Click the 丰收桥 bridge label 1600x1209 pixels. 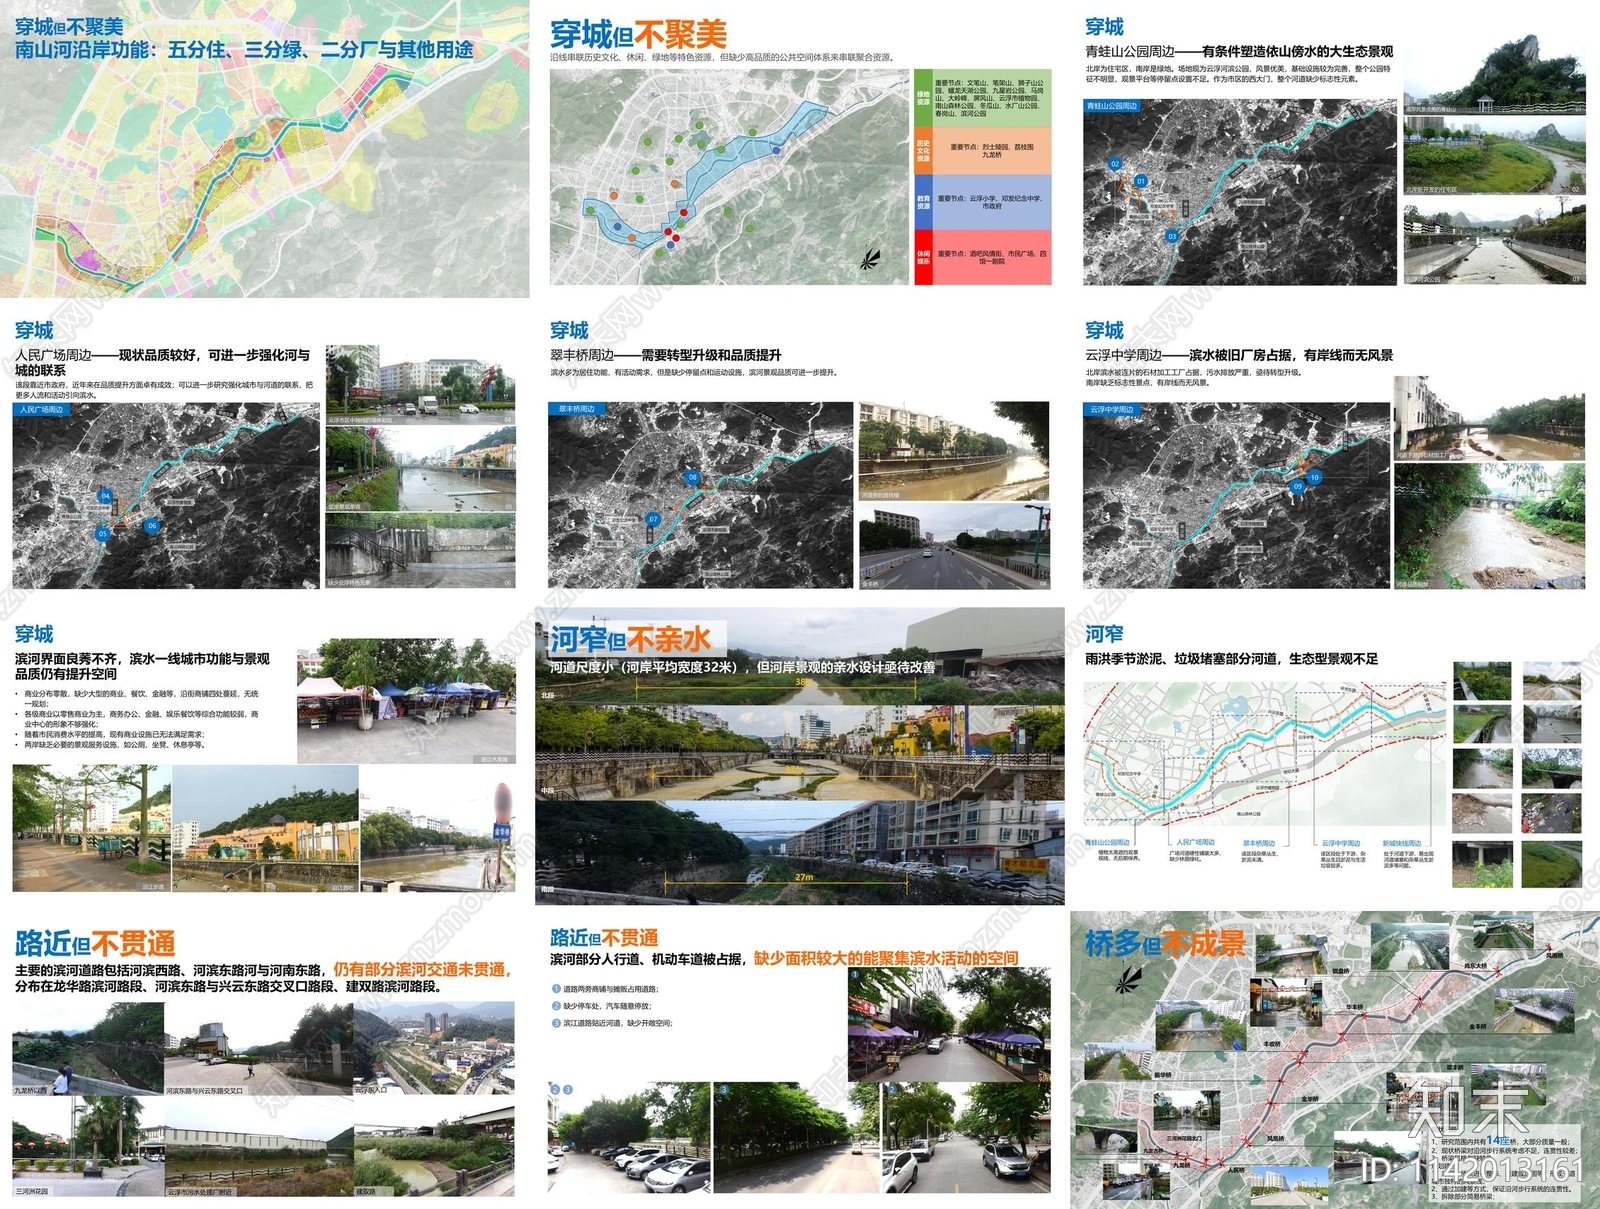point(1272,1044)
